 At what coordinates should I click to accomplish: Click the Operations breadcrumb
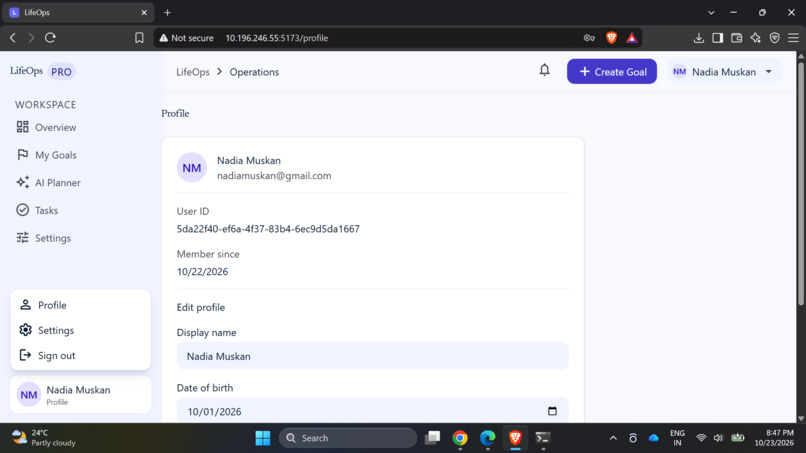click(254, 72)
